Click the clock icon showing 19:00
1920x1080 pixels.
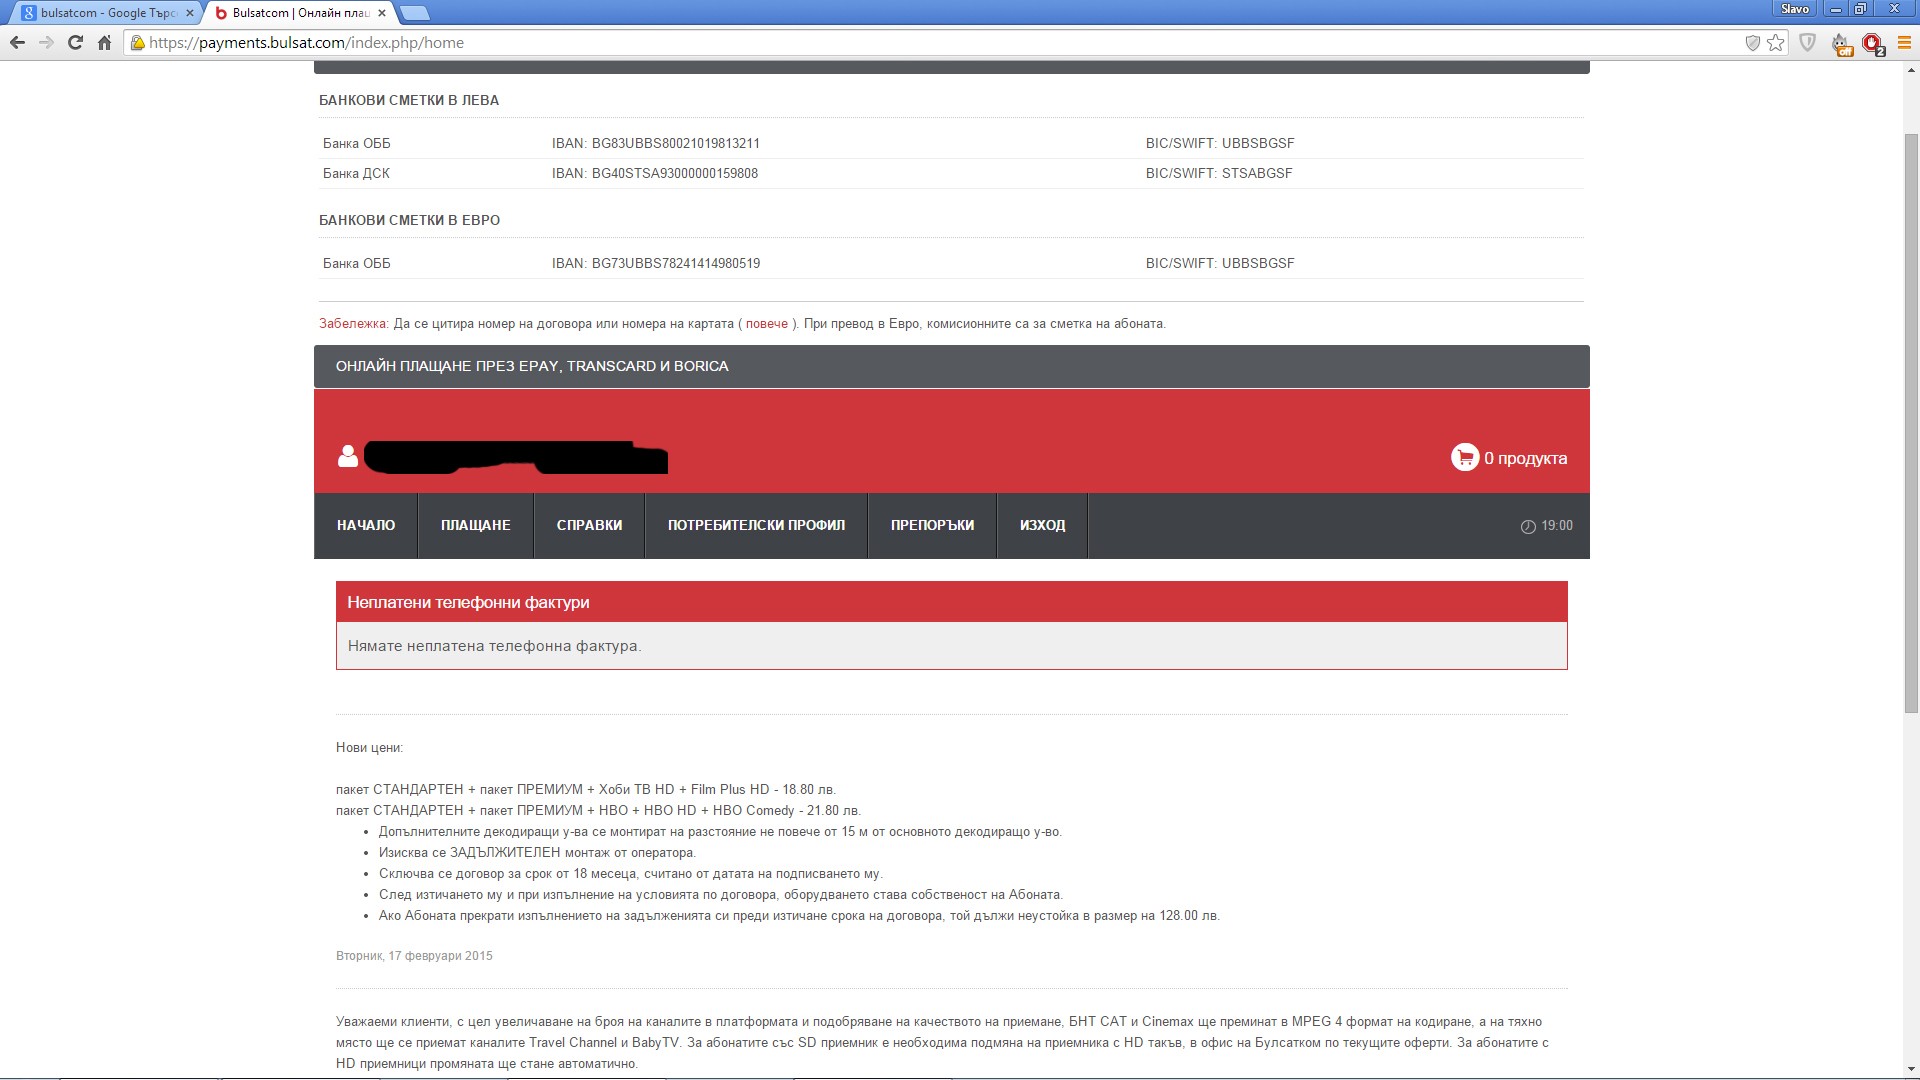pos(1528,527)
